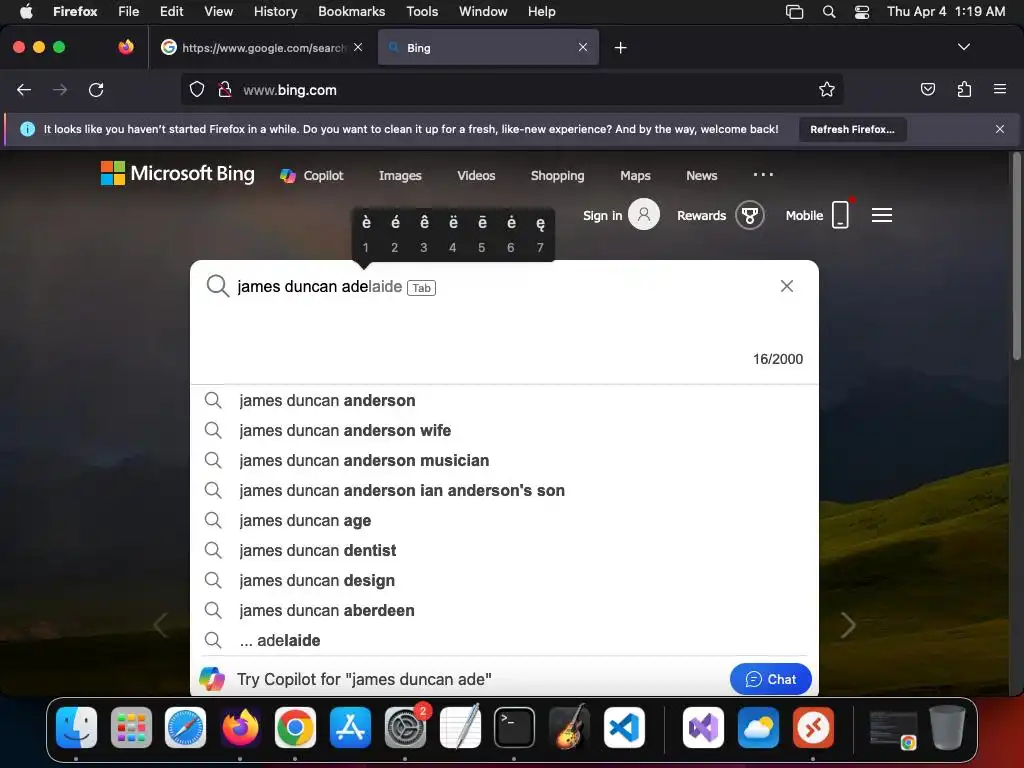1024x768 pixels.
Task: Choose accent ē option 5
Action: tap(482, 233)
